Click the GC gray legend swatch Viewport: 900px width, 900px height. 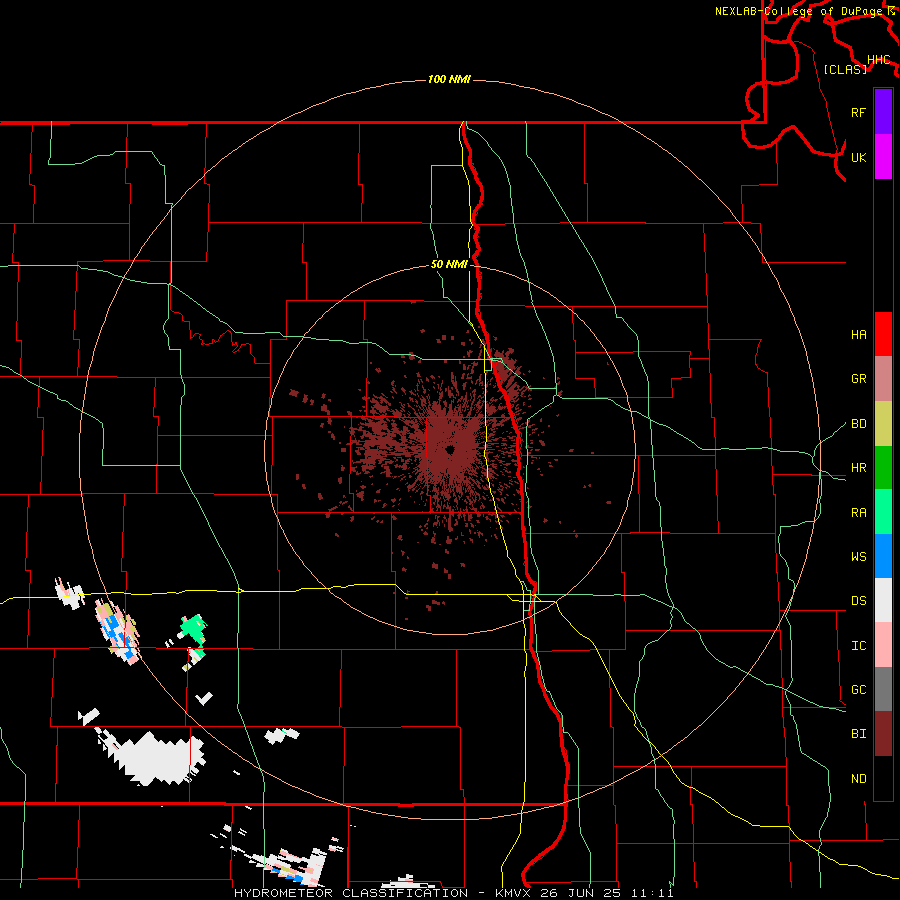click(883, 689)
